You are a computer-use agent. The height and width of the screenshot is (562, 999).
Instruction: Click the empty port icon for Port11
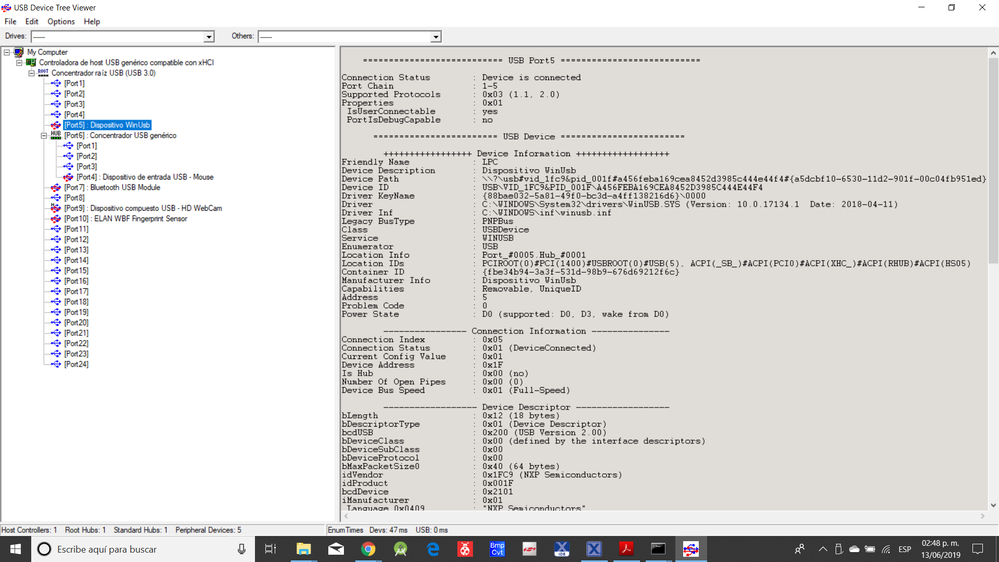pos(55,229)
